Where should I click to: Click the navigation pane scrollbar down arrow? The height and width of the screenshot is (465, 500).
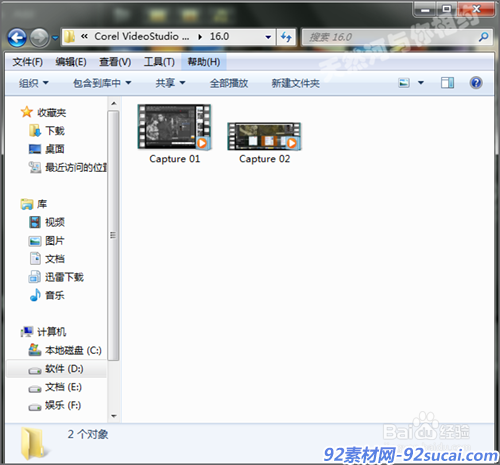tap(114, 416)
